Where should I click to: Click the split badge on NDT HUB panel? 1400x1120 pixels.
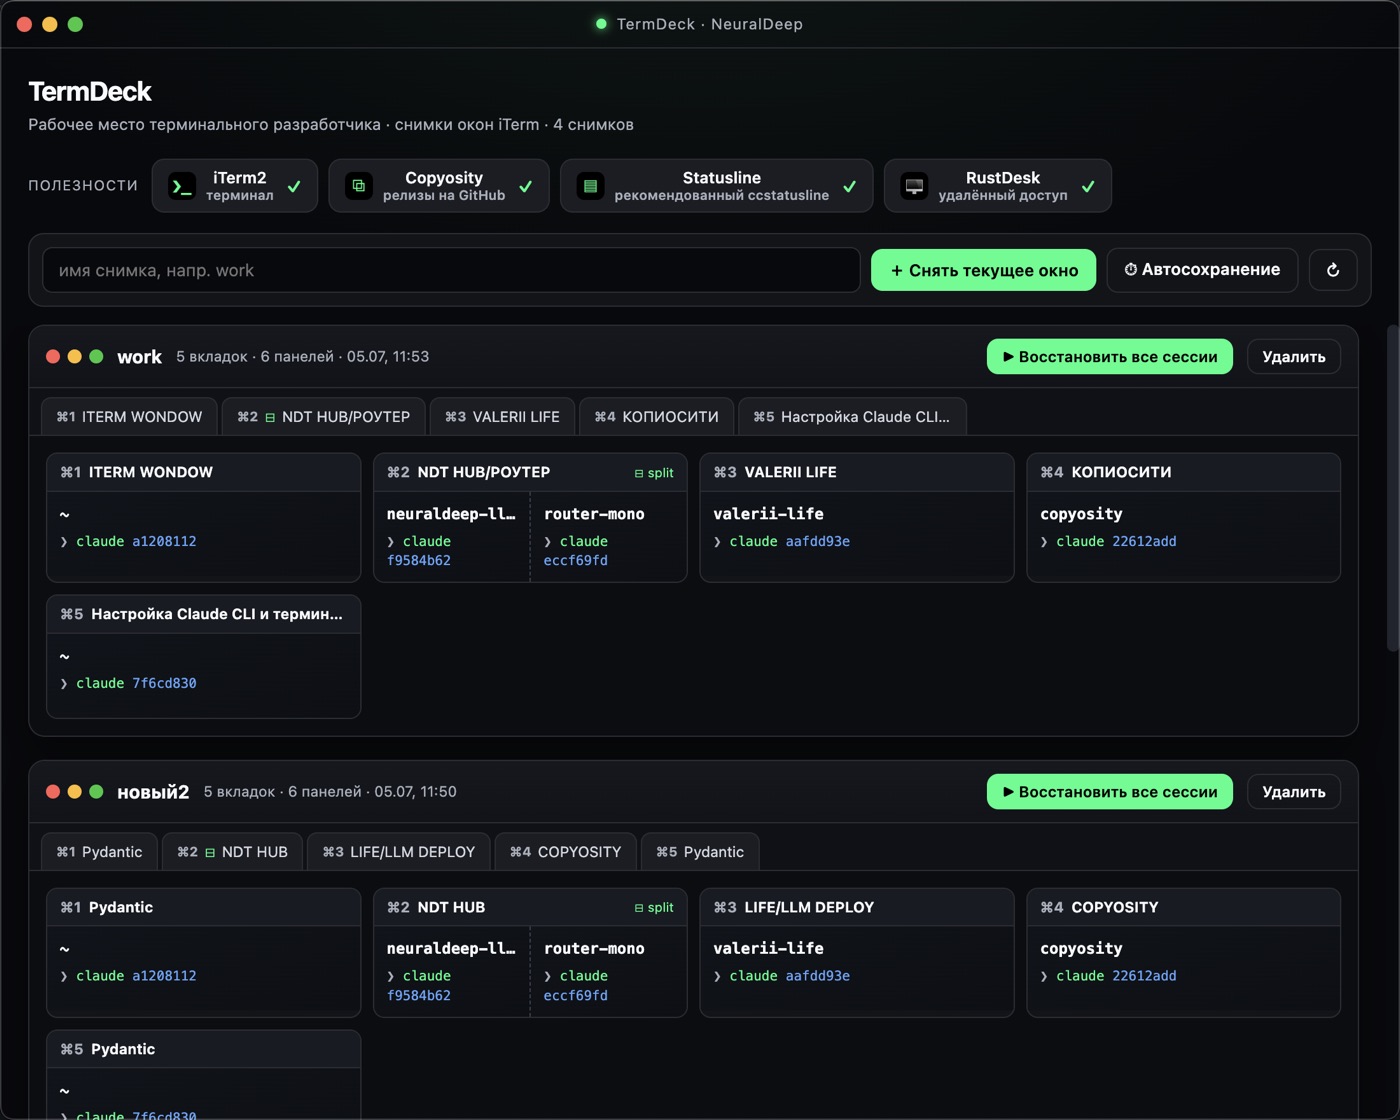coord(654,908)
